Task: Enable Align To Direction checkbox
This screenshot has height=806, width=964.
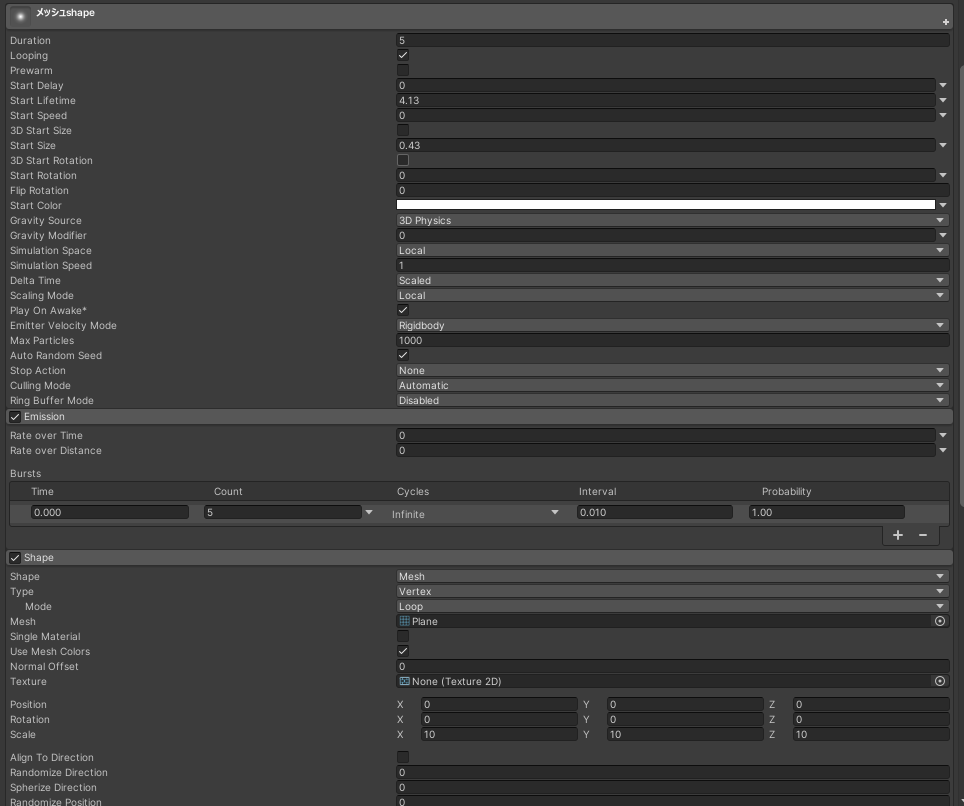Action: pyautogui.click(x=403, y=757)
